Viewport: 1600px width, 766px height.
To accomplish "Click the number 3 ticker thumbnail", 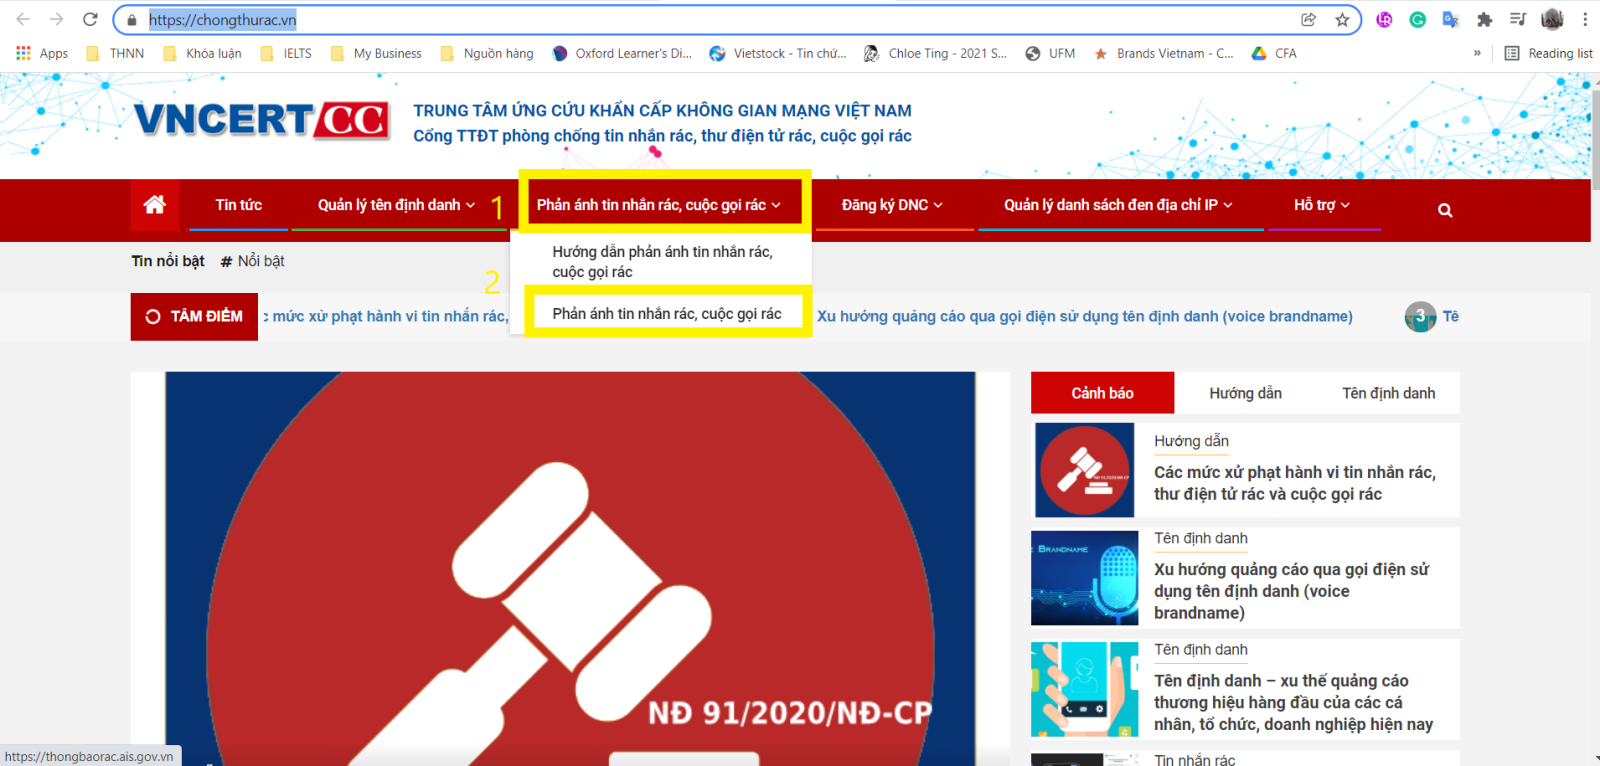I will [1420, 317].
